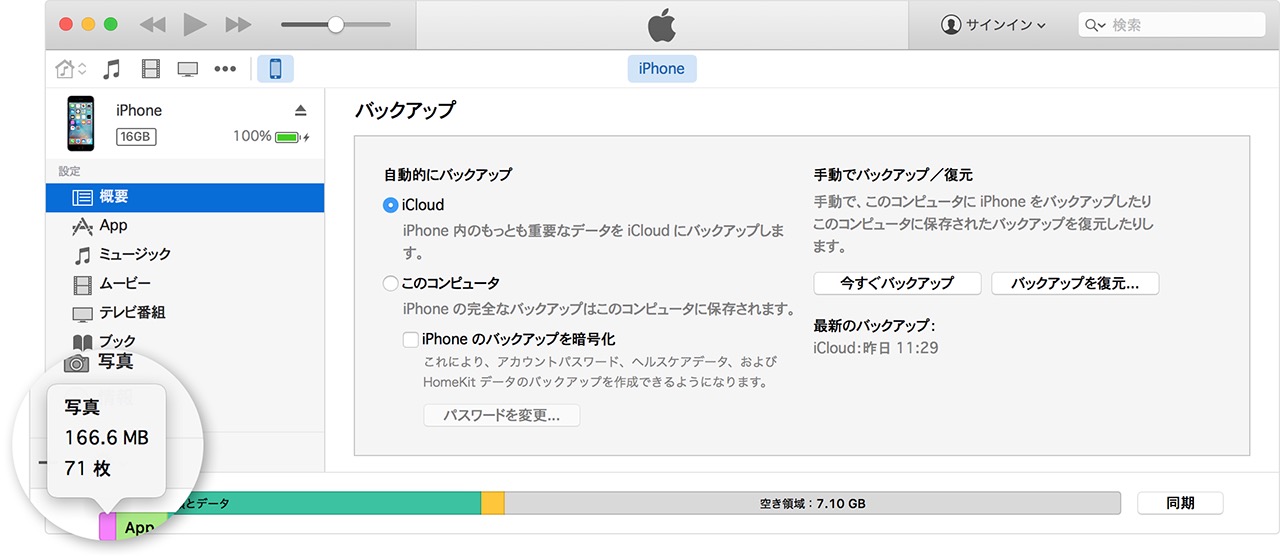Eject the iPhone using the eject icon
Image resolution: width=1280 pixels, height=556 pixels.
pyautogui.click(x=301, y=110)
